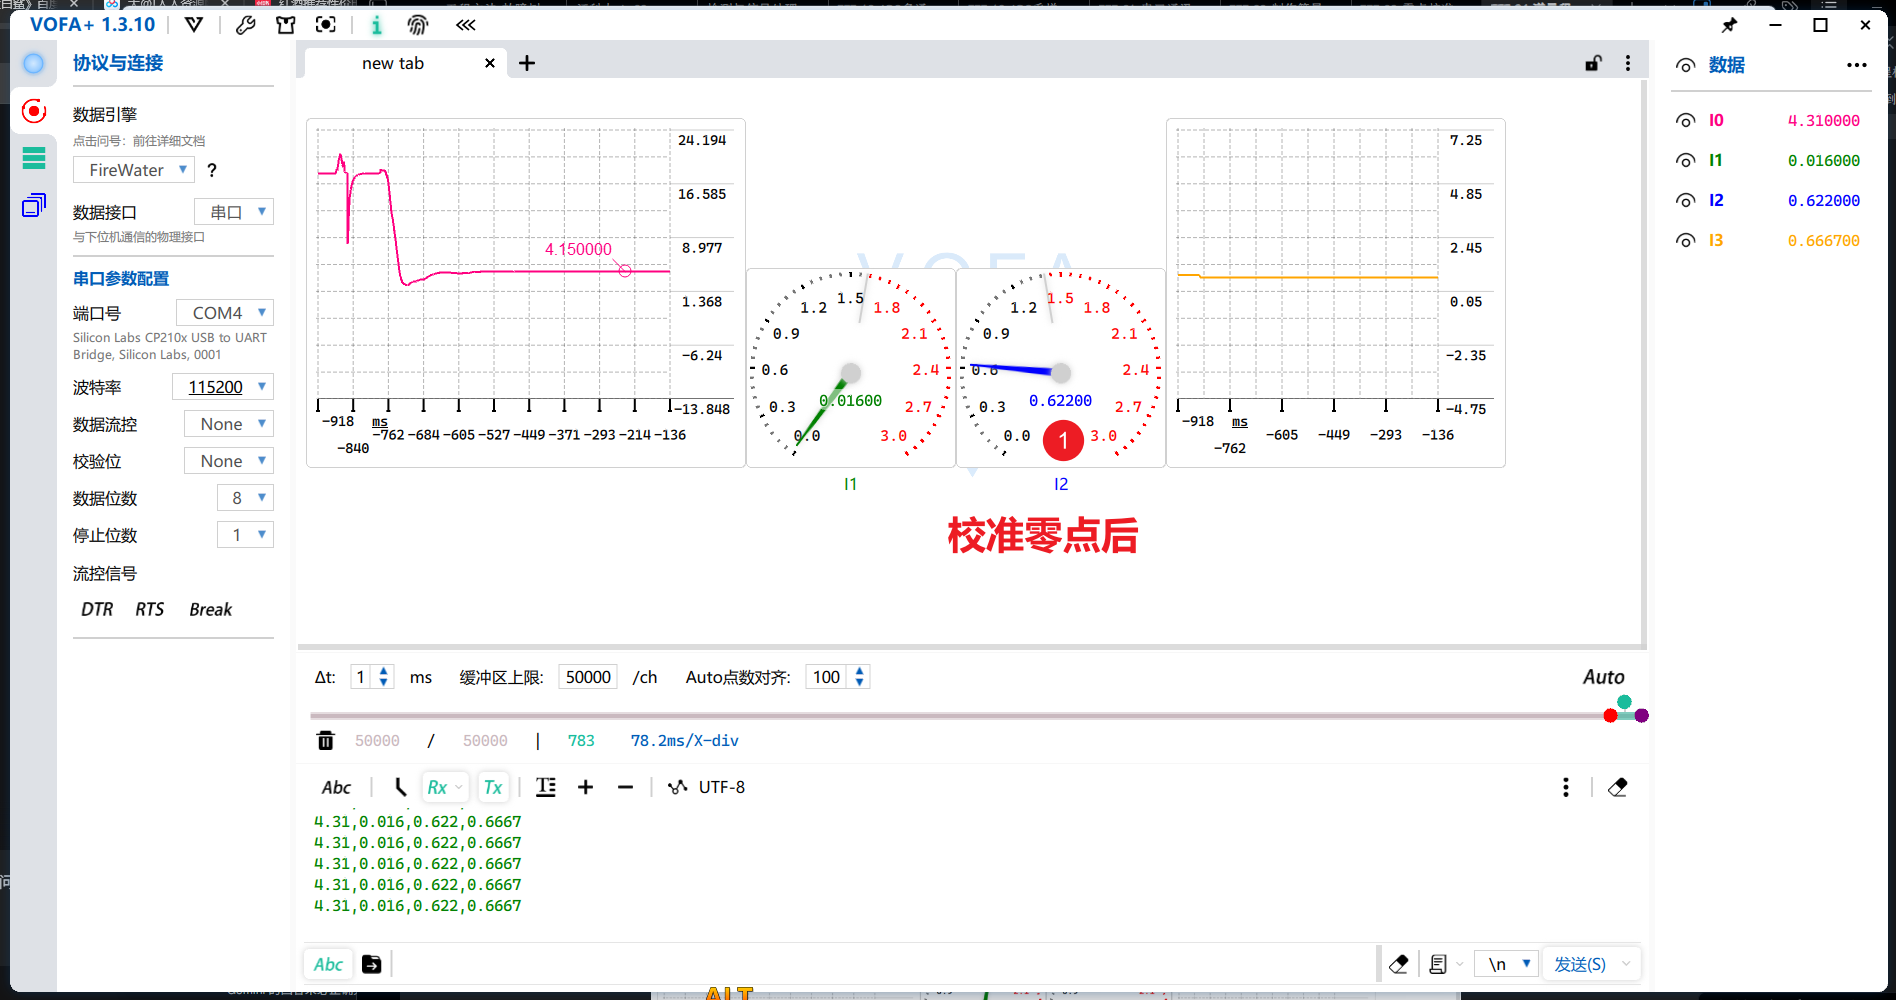
Task: Click the unlock icon on tab bar
Action: pos(1593,63)
